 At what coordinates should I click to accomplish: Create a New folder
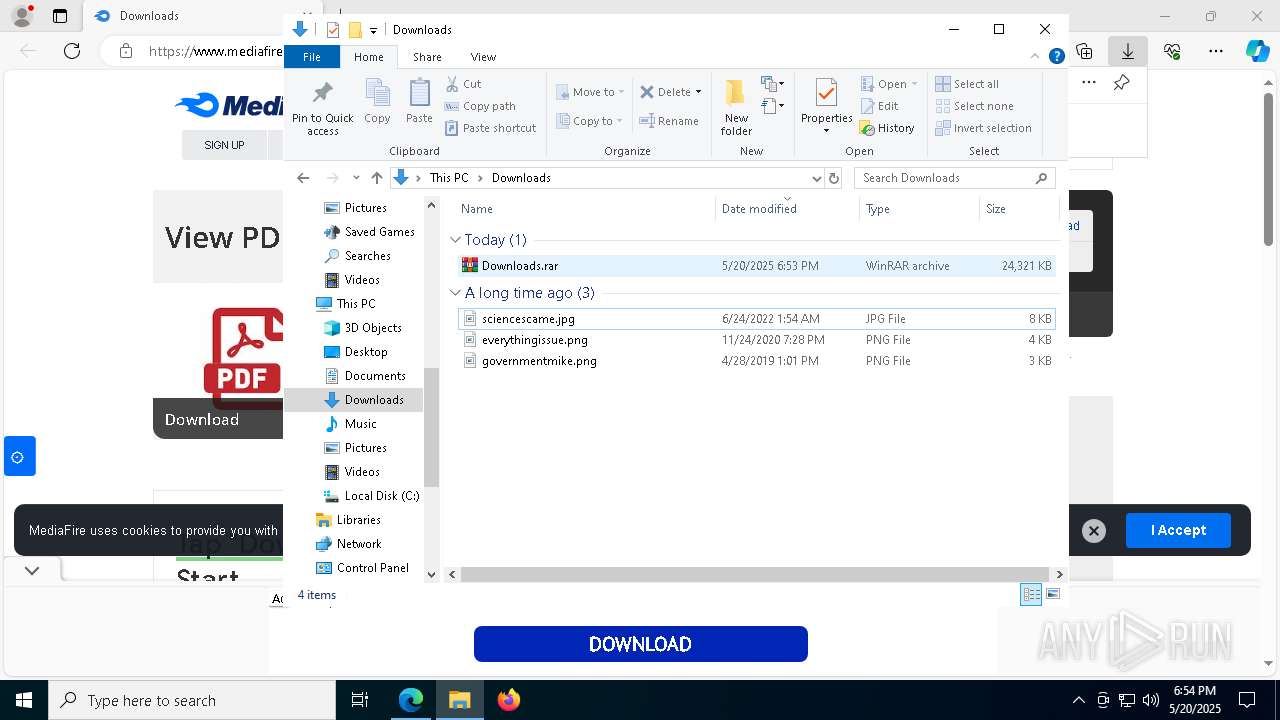pyautogui.click(x=736, y=107)
